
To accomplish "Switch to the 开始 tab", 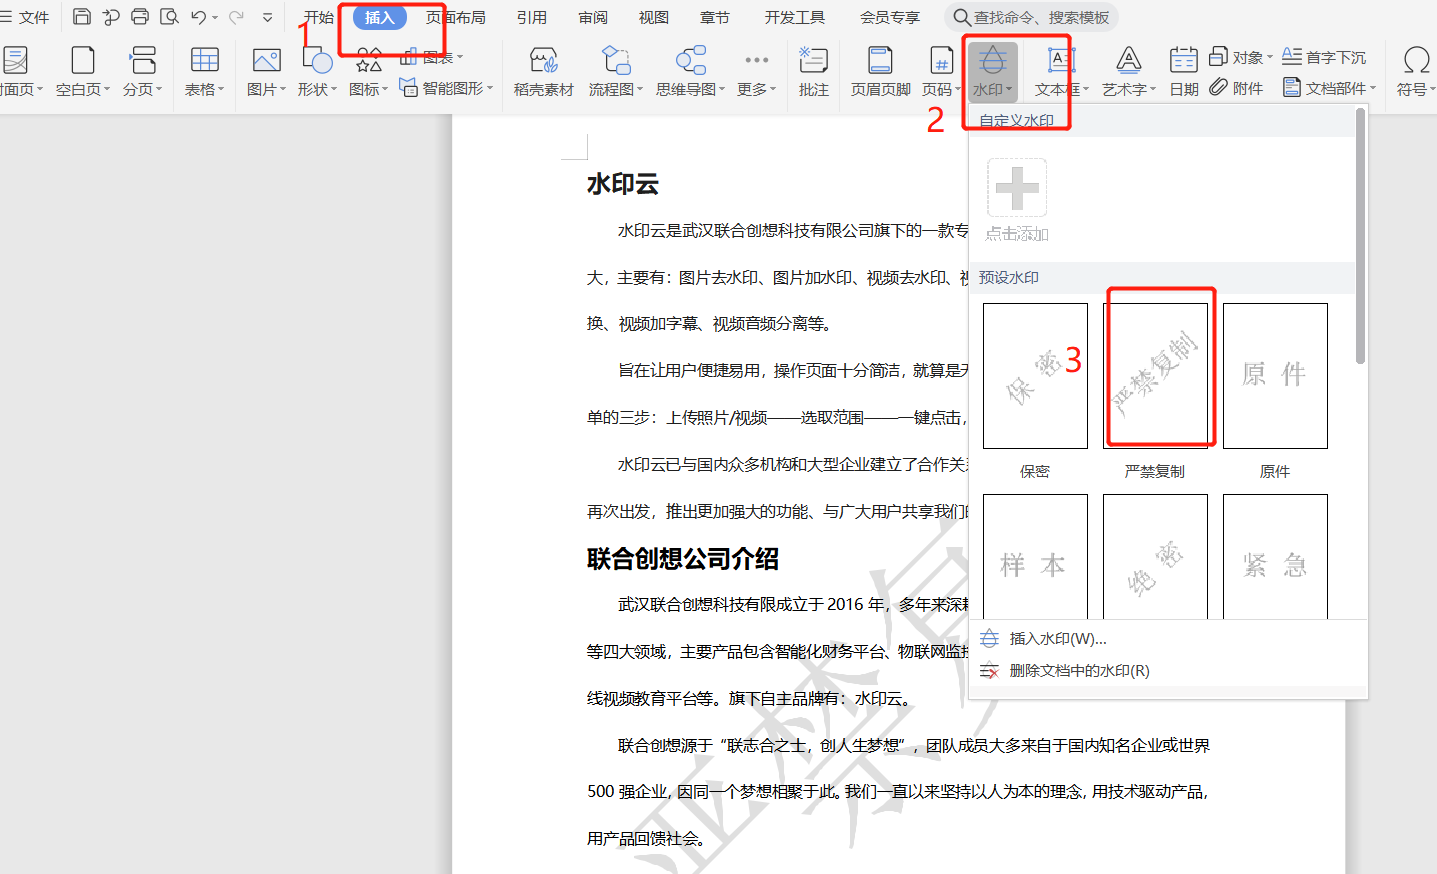I will click(319, 17).
